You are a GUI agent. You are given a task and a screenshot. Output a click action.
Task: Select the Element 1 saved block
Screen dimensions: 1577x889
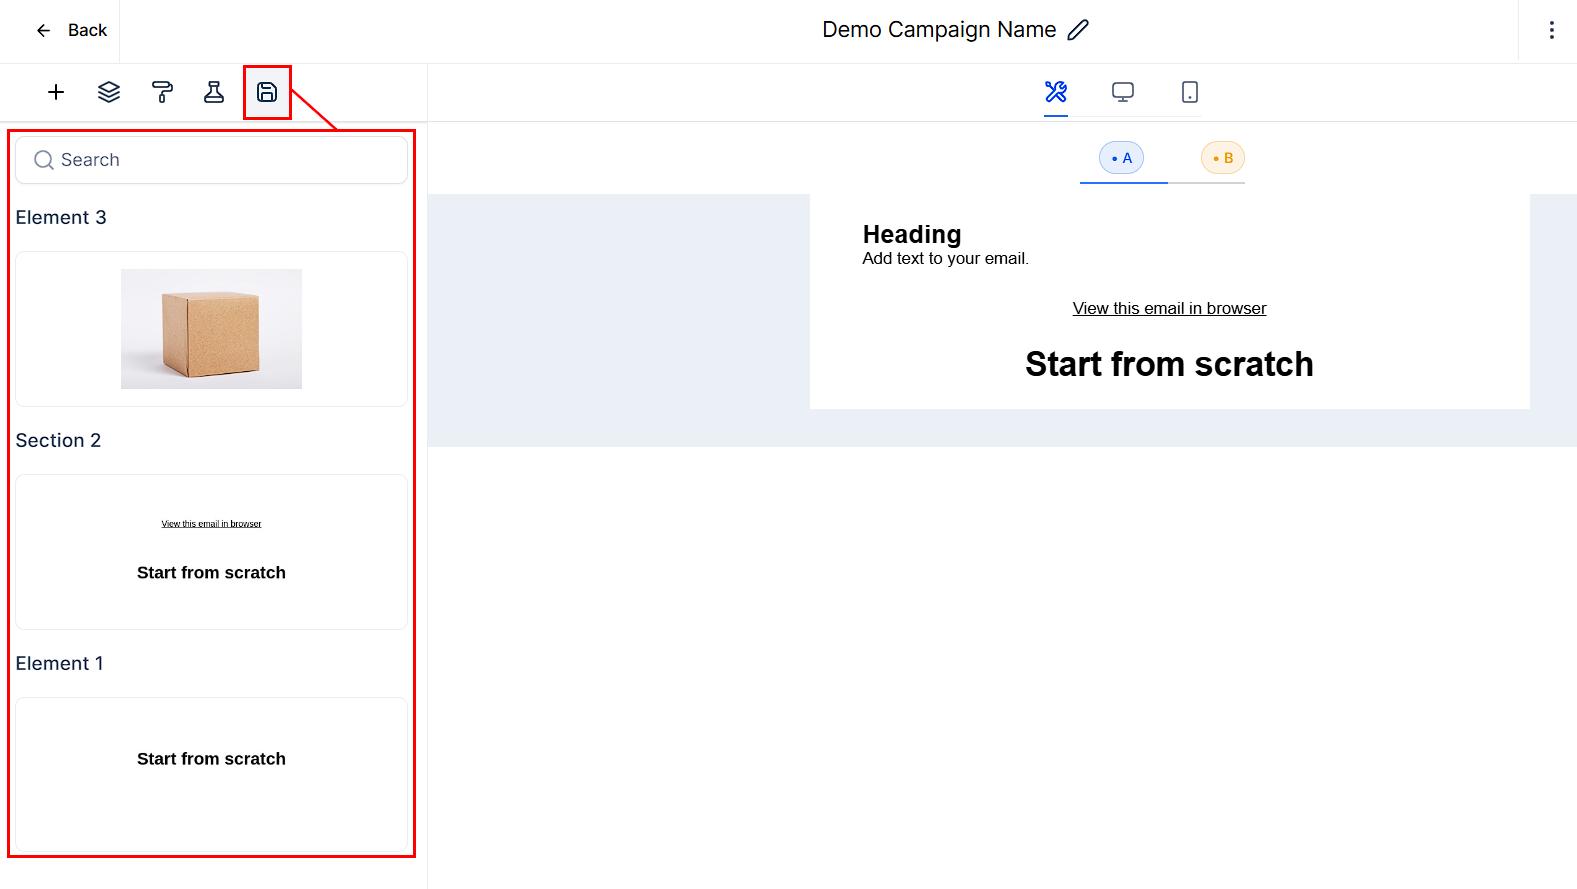[211, 775]
